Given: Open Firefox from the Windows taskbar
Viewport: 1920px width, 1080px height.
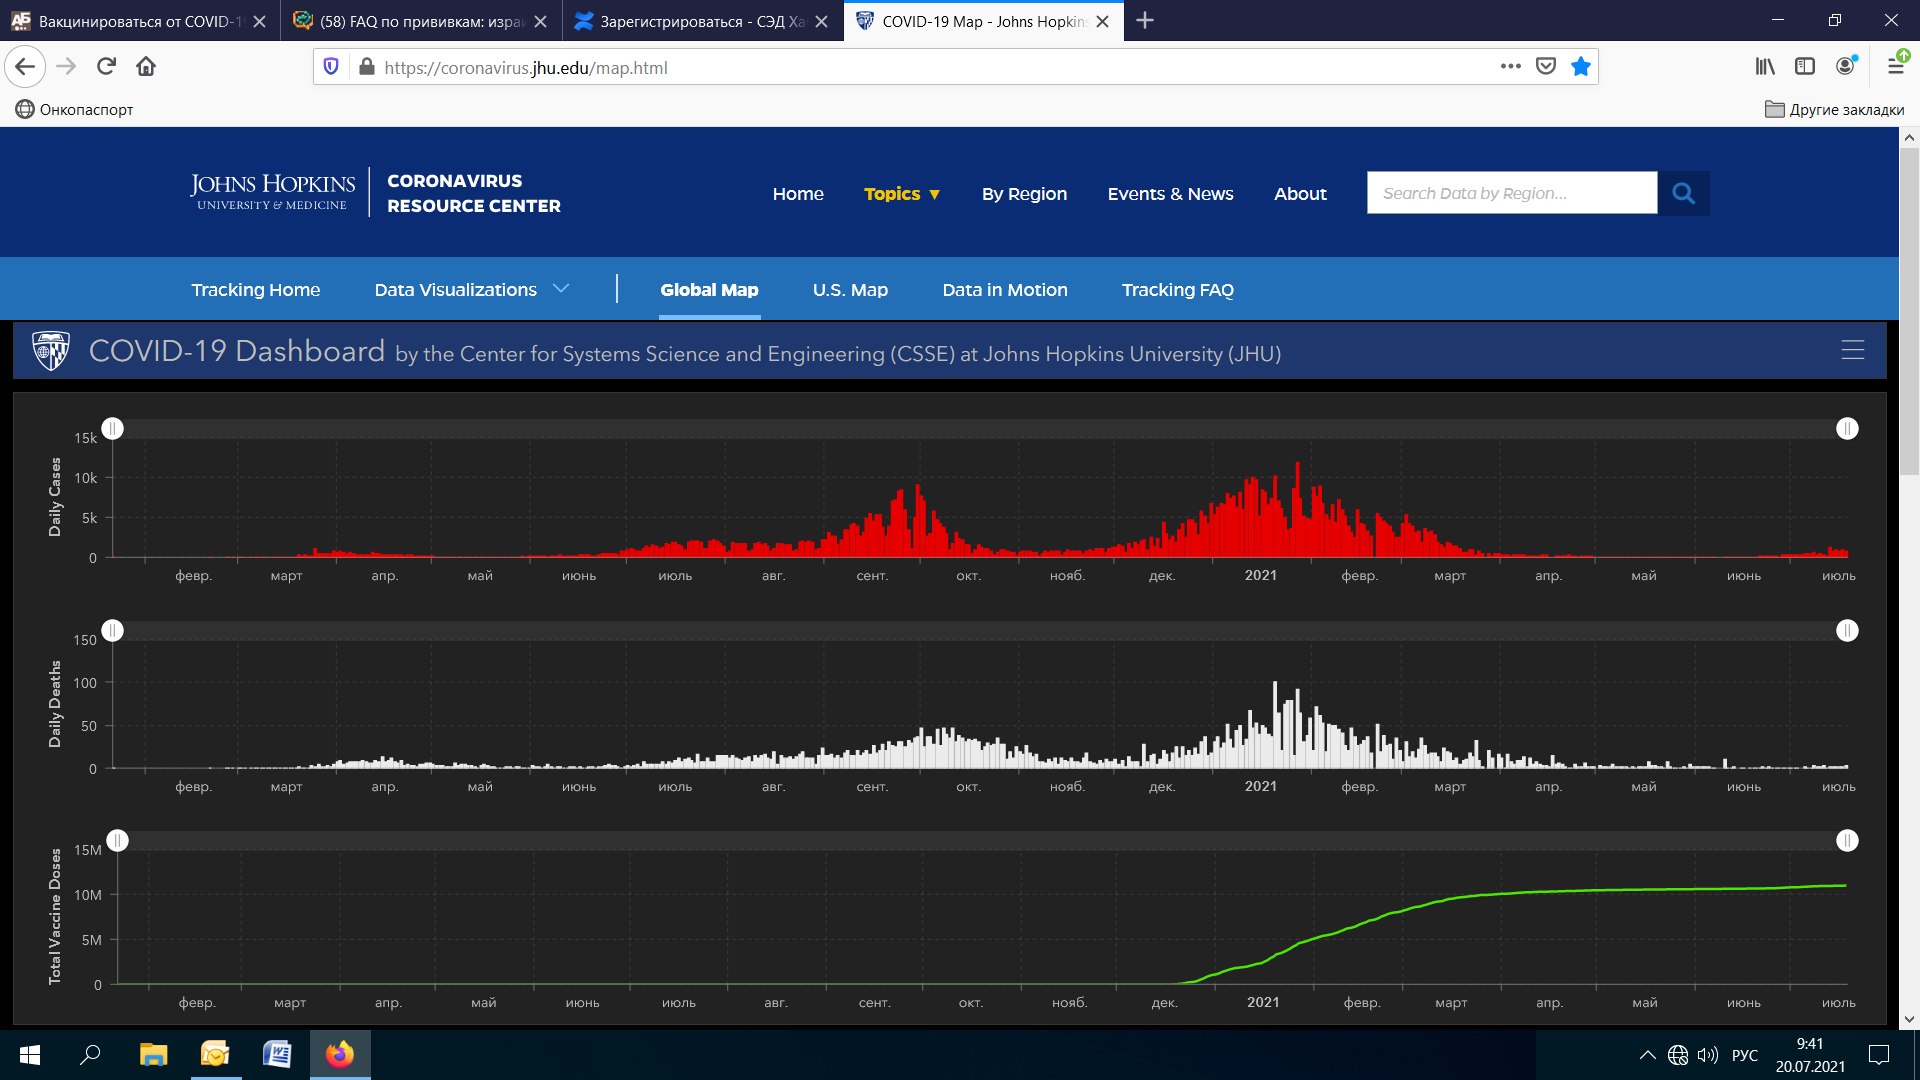Looking at the screenshot, I should pyautogui.click(x=340, y=1055).
